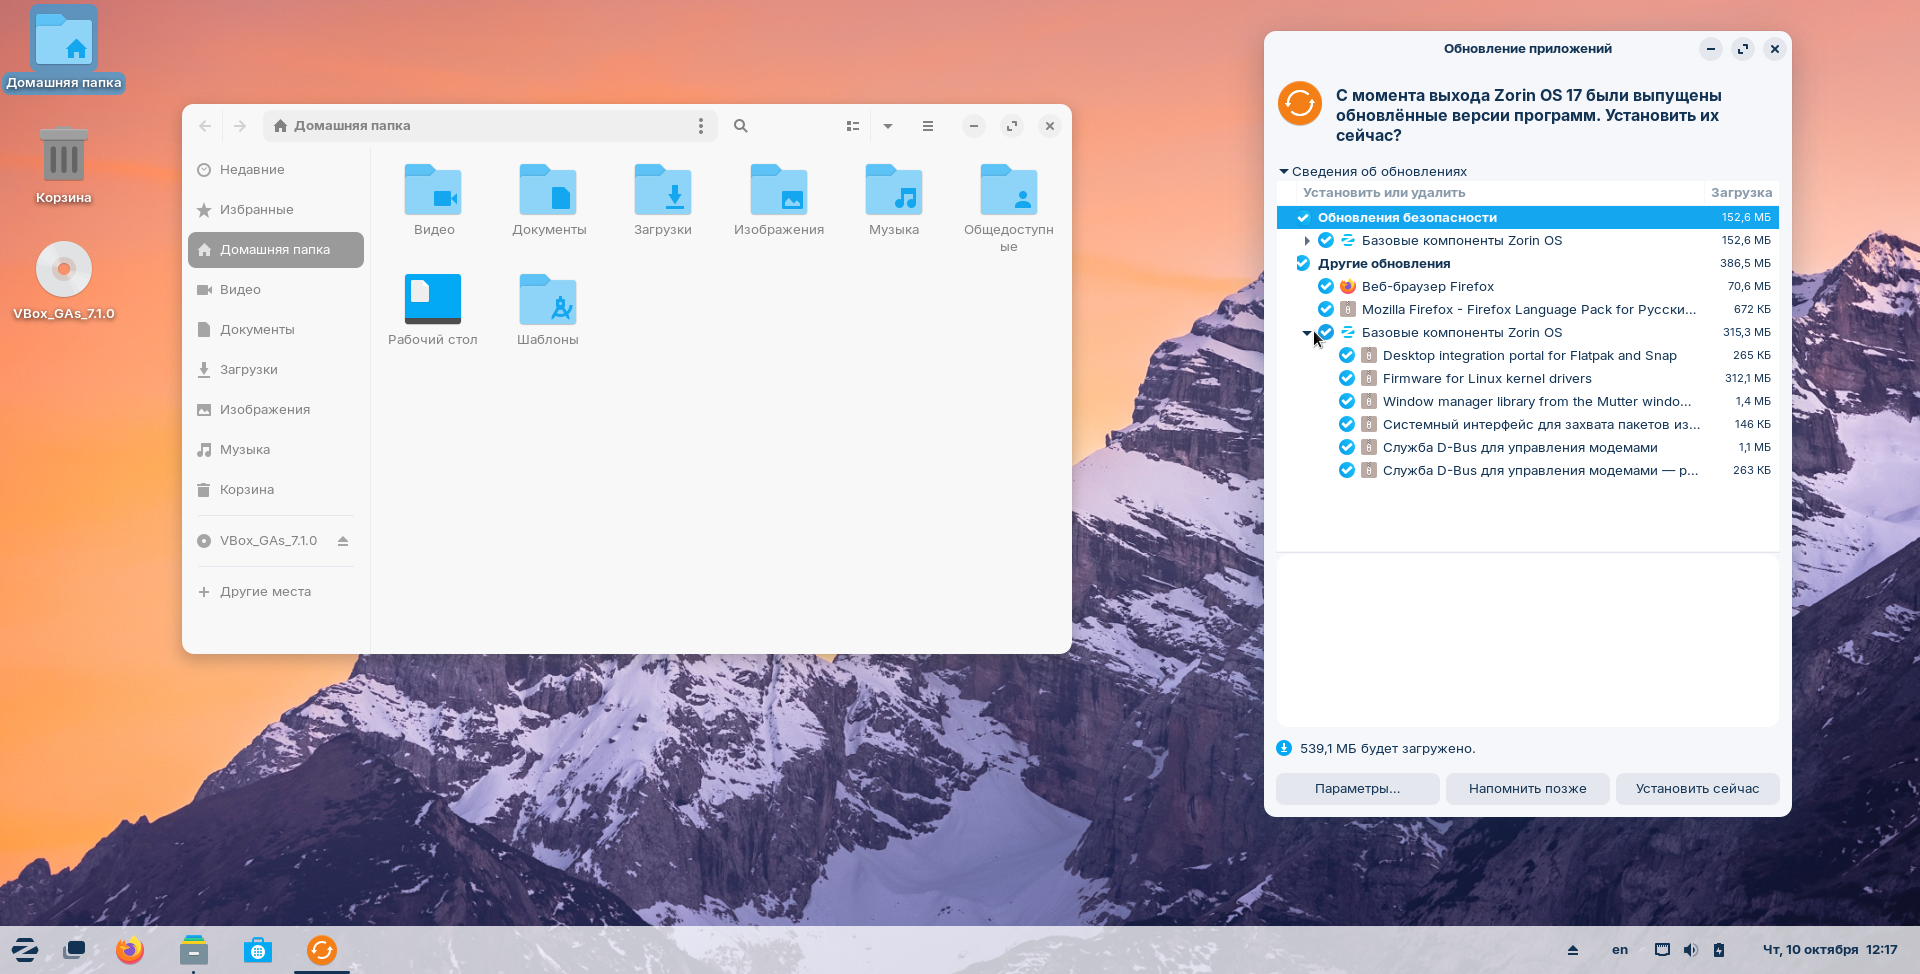Image resolution: width=1920 pixels, height=974 pixels.
Task: Select Корзина in file manager sidebar
Action: tap(276, 490)
